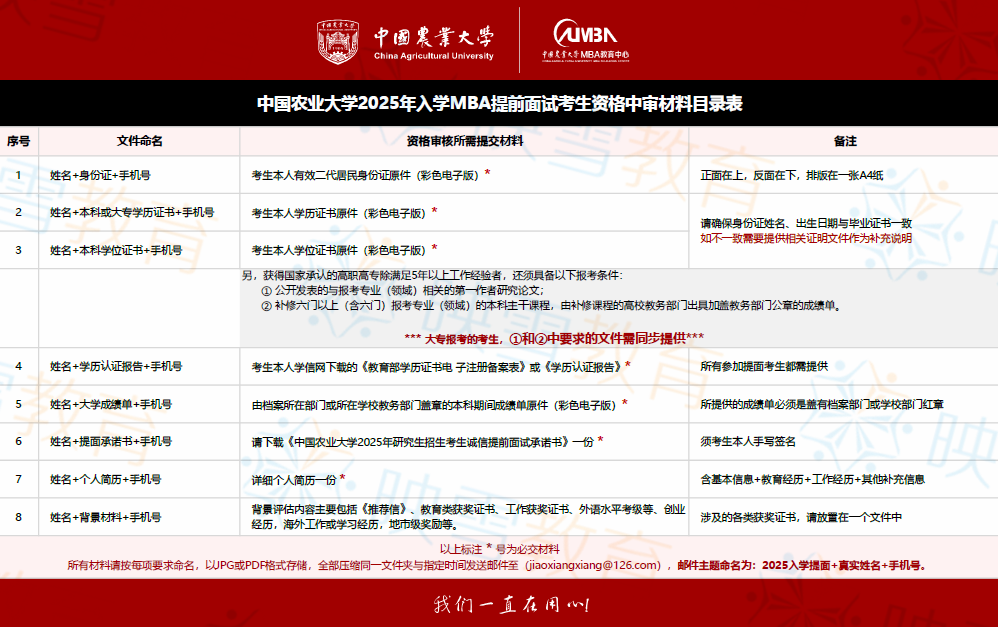The width and height of the screenshot is (998, 627).
Task: Click condition ② about 补修六门以上本科主干课程
Action: [x=552, y=306]
